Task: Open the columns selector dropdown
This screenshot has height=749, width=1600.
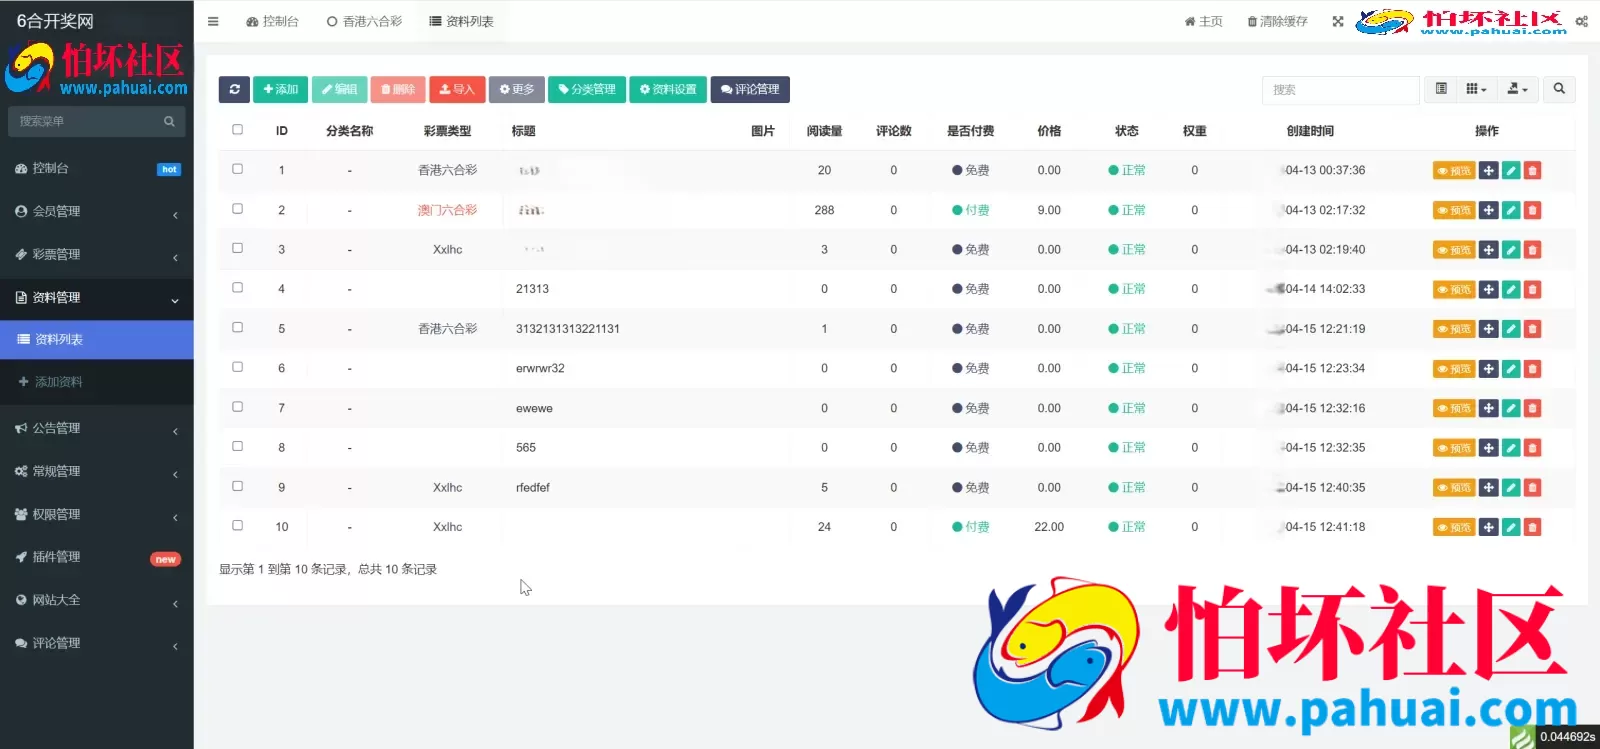Action: tap(1477, 89)
